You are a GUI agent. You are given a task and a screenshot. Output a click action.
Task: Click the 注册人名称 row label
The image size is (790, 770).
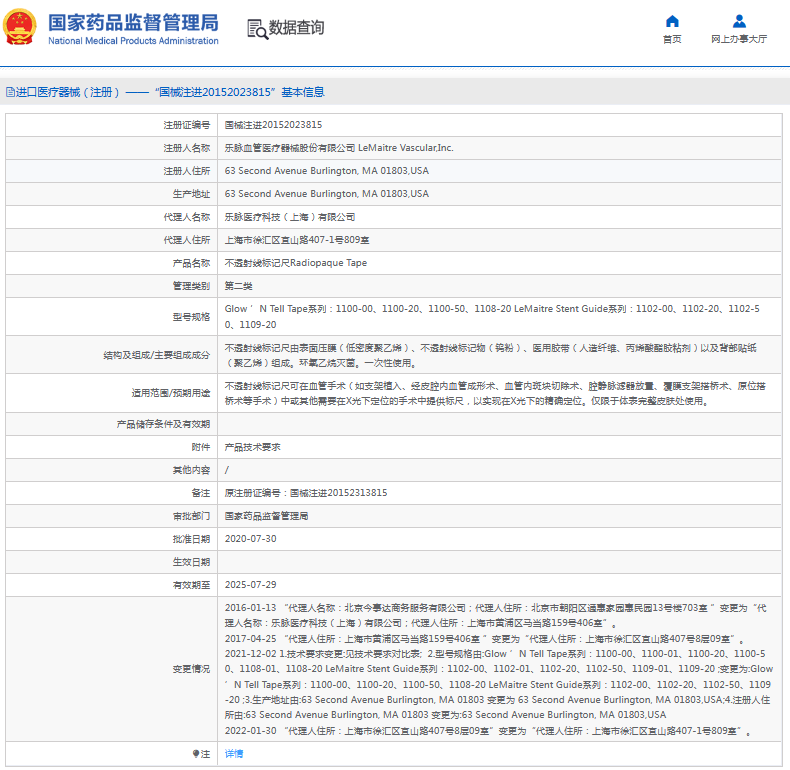(x=186, y=148)
